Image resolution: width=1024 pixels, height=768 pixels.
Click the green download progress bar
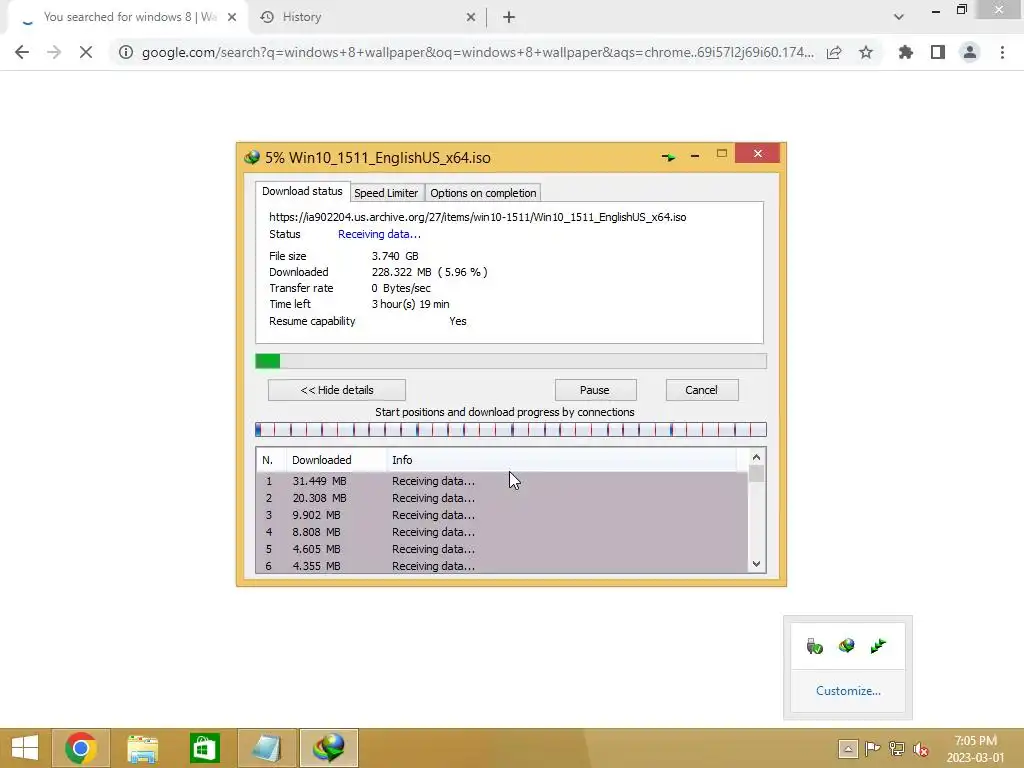(511, 361)
